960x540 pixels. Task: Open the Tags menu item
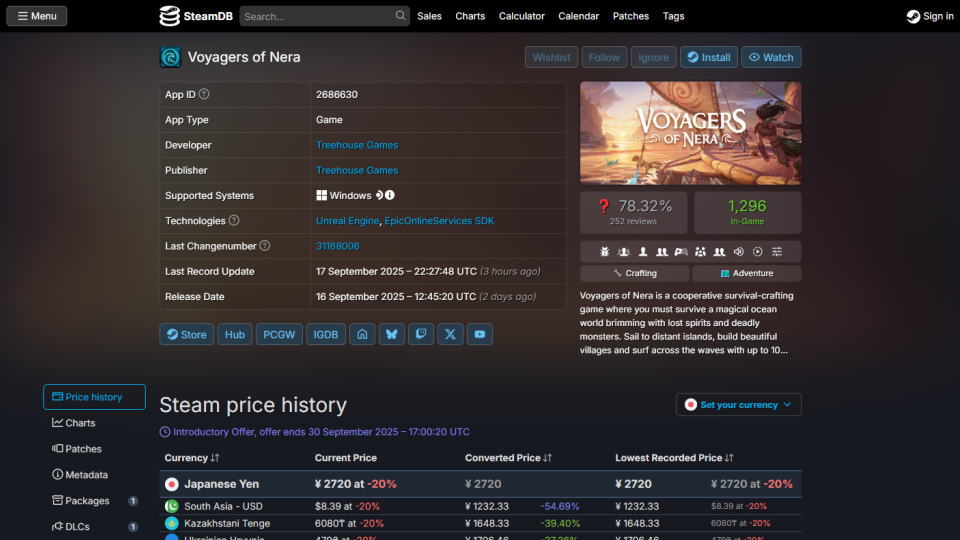point(673,16)
